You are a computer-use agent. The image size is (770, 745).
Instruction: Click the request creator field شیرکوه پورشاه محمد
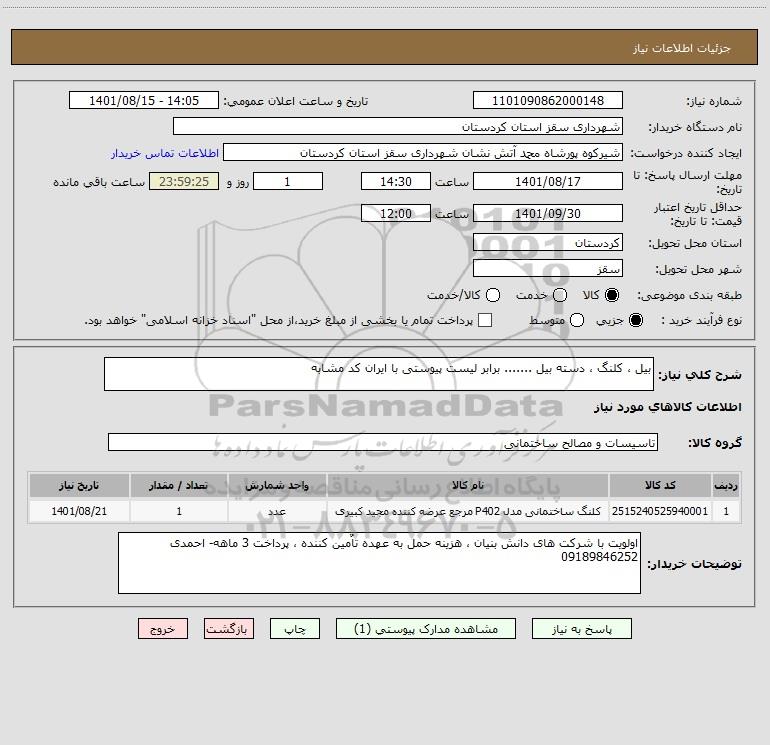click(423, 152)
